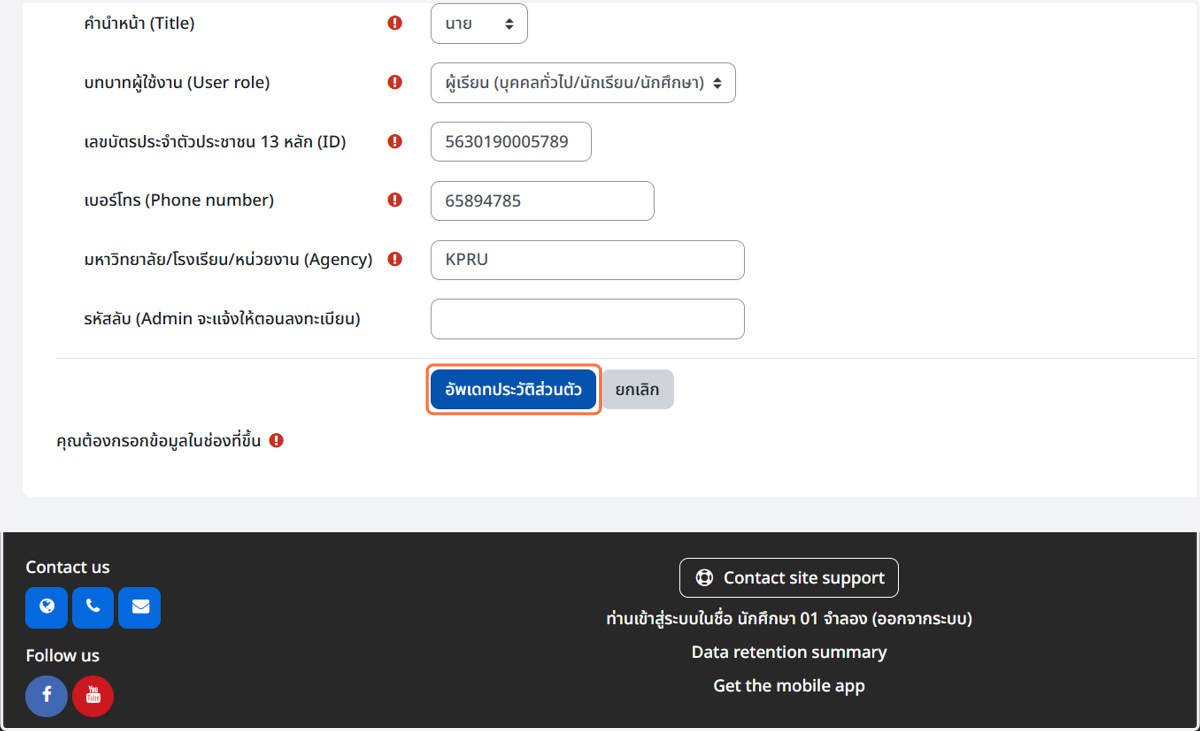The image size is (1200, 731).
Task: Click the บทบาทผู้ใช้งาน (User role) label
Action: [177, 82]
